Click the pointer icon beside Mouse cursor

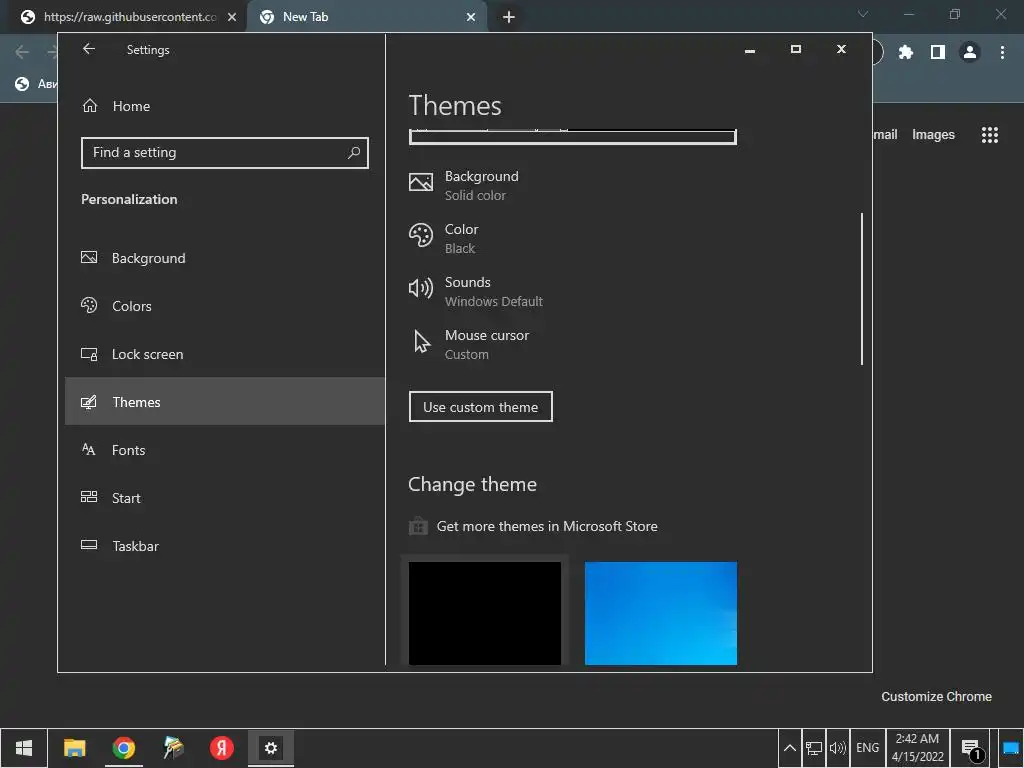click(422, 341)
